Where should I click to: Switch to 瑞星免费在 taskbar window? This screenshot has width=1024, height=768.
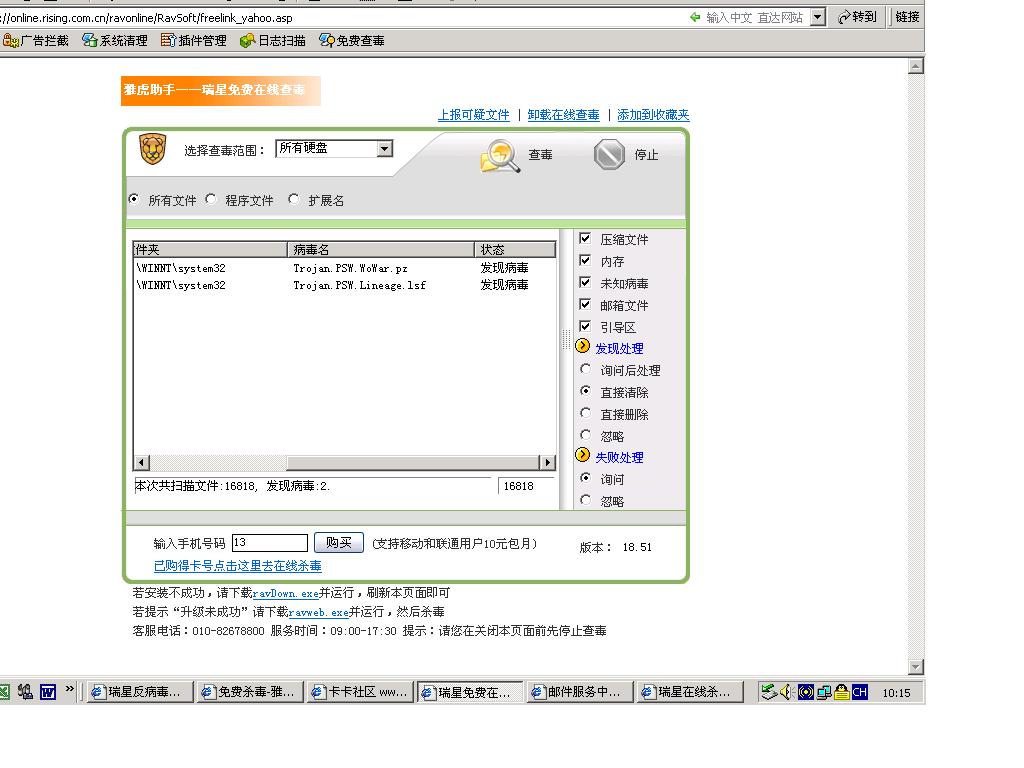click(471, 692)
